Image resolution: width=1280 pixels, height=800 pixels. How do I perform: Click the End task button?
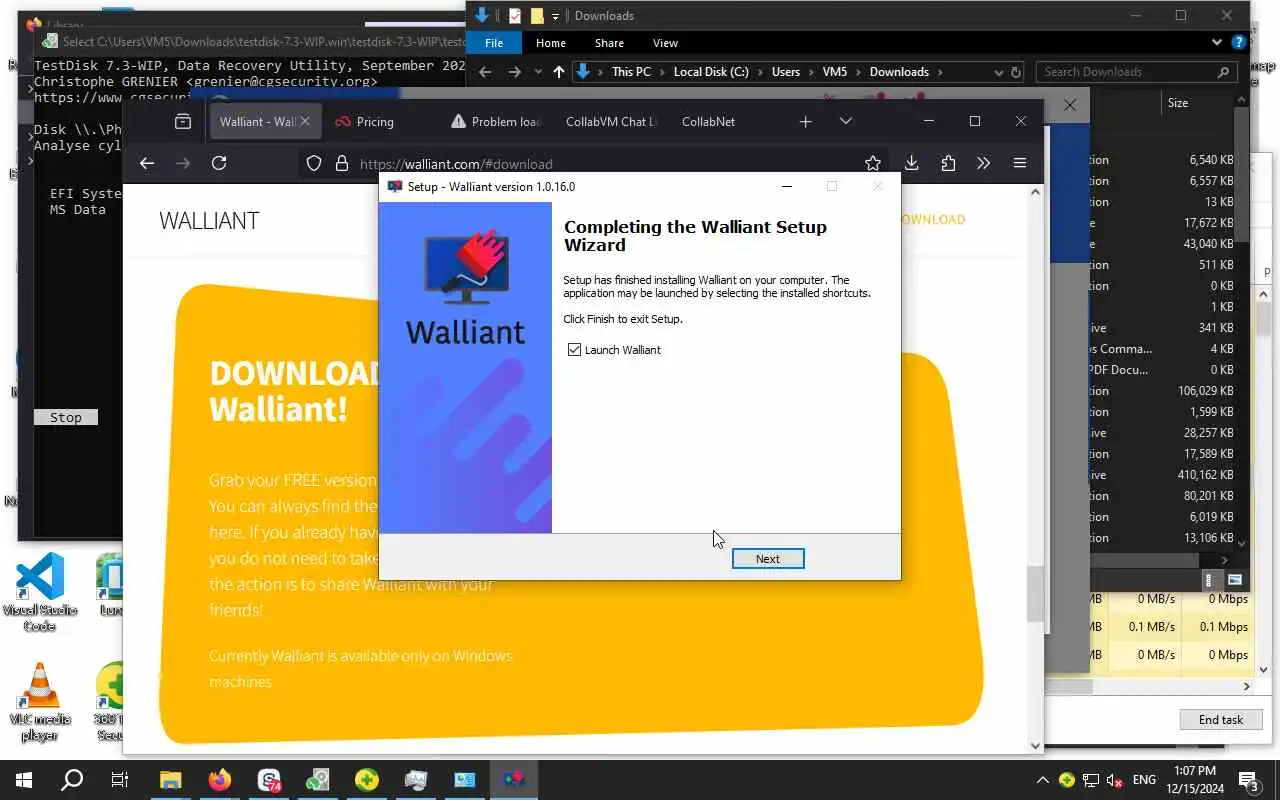click(x=1221, y=719)
